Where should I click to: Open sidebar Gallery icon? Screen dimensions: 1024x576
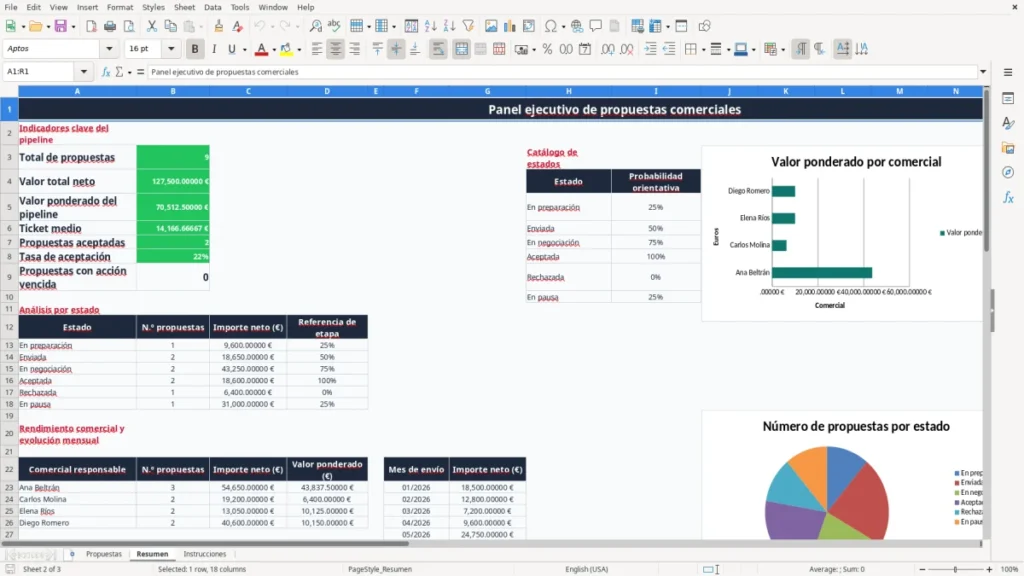tap(1008, 148)
